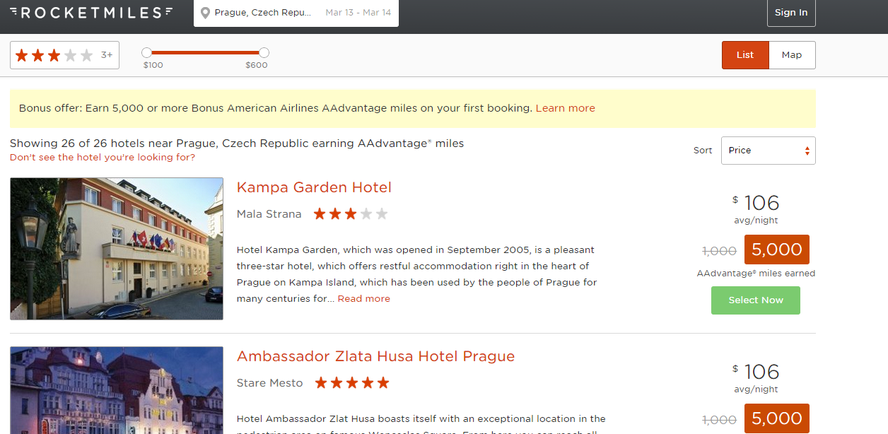Click the Prague, Czech Republic destination field
This screenshot has width=888, height=434.
point(263,12)
